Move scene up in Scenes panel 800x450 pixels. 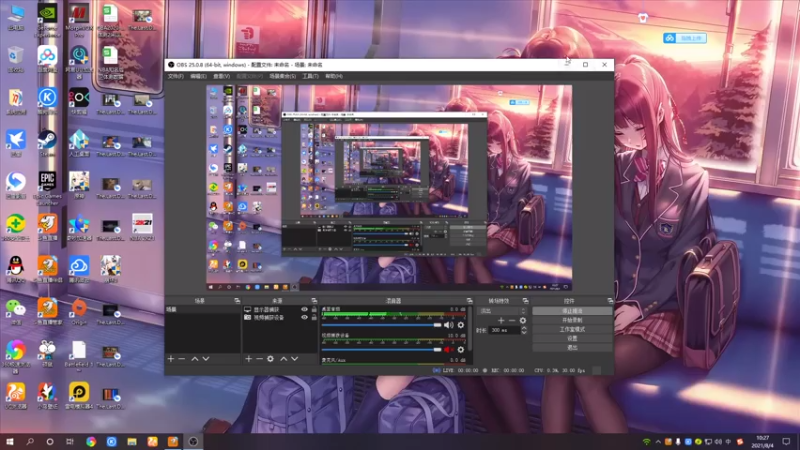click(x=195, y=359)
